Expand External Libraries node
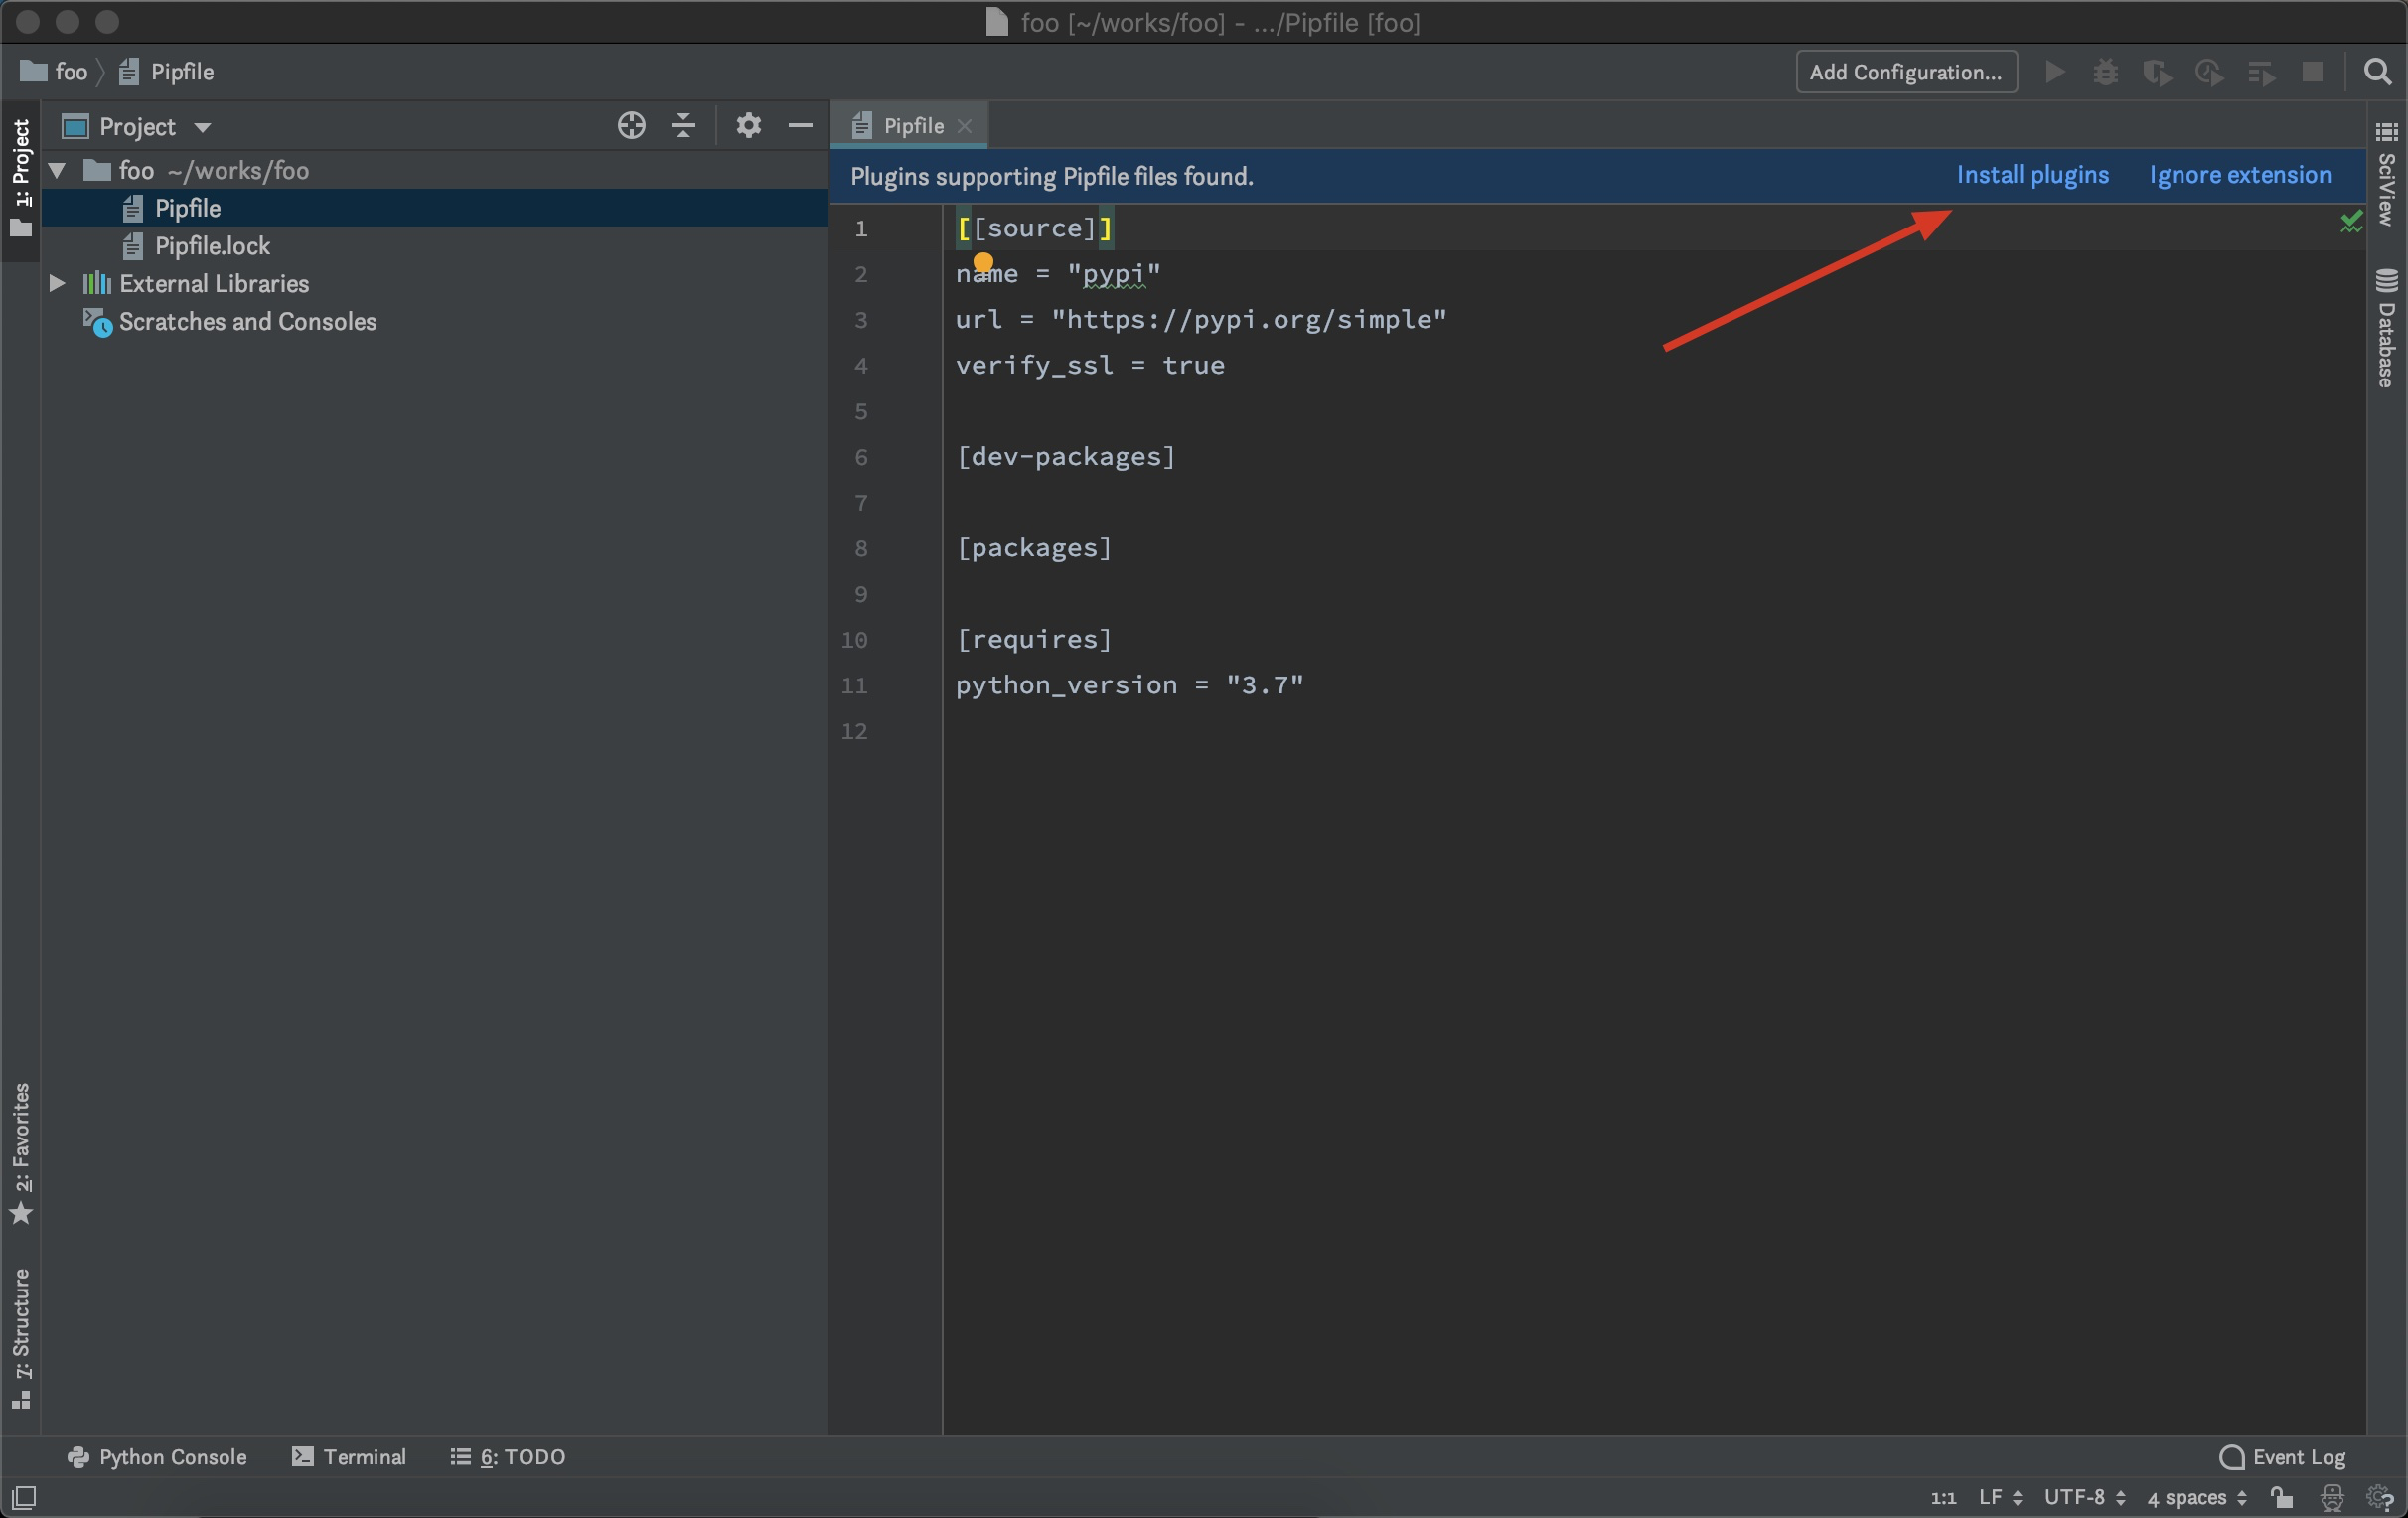2408x1518 pixels. pos(58,284)
